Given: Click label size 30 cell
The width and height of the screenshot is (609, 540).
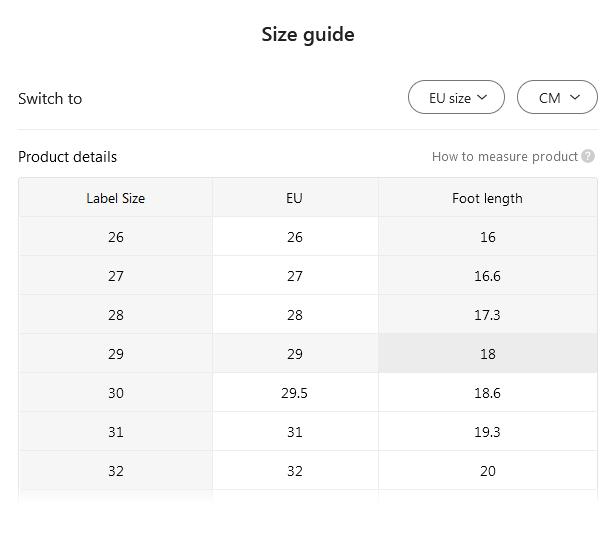Looking at the screenshot, I should point(116,393).
